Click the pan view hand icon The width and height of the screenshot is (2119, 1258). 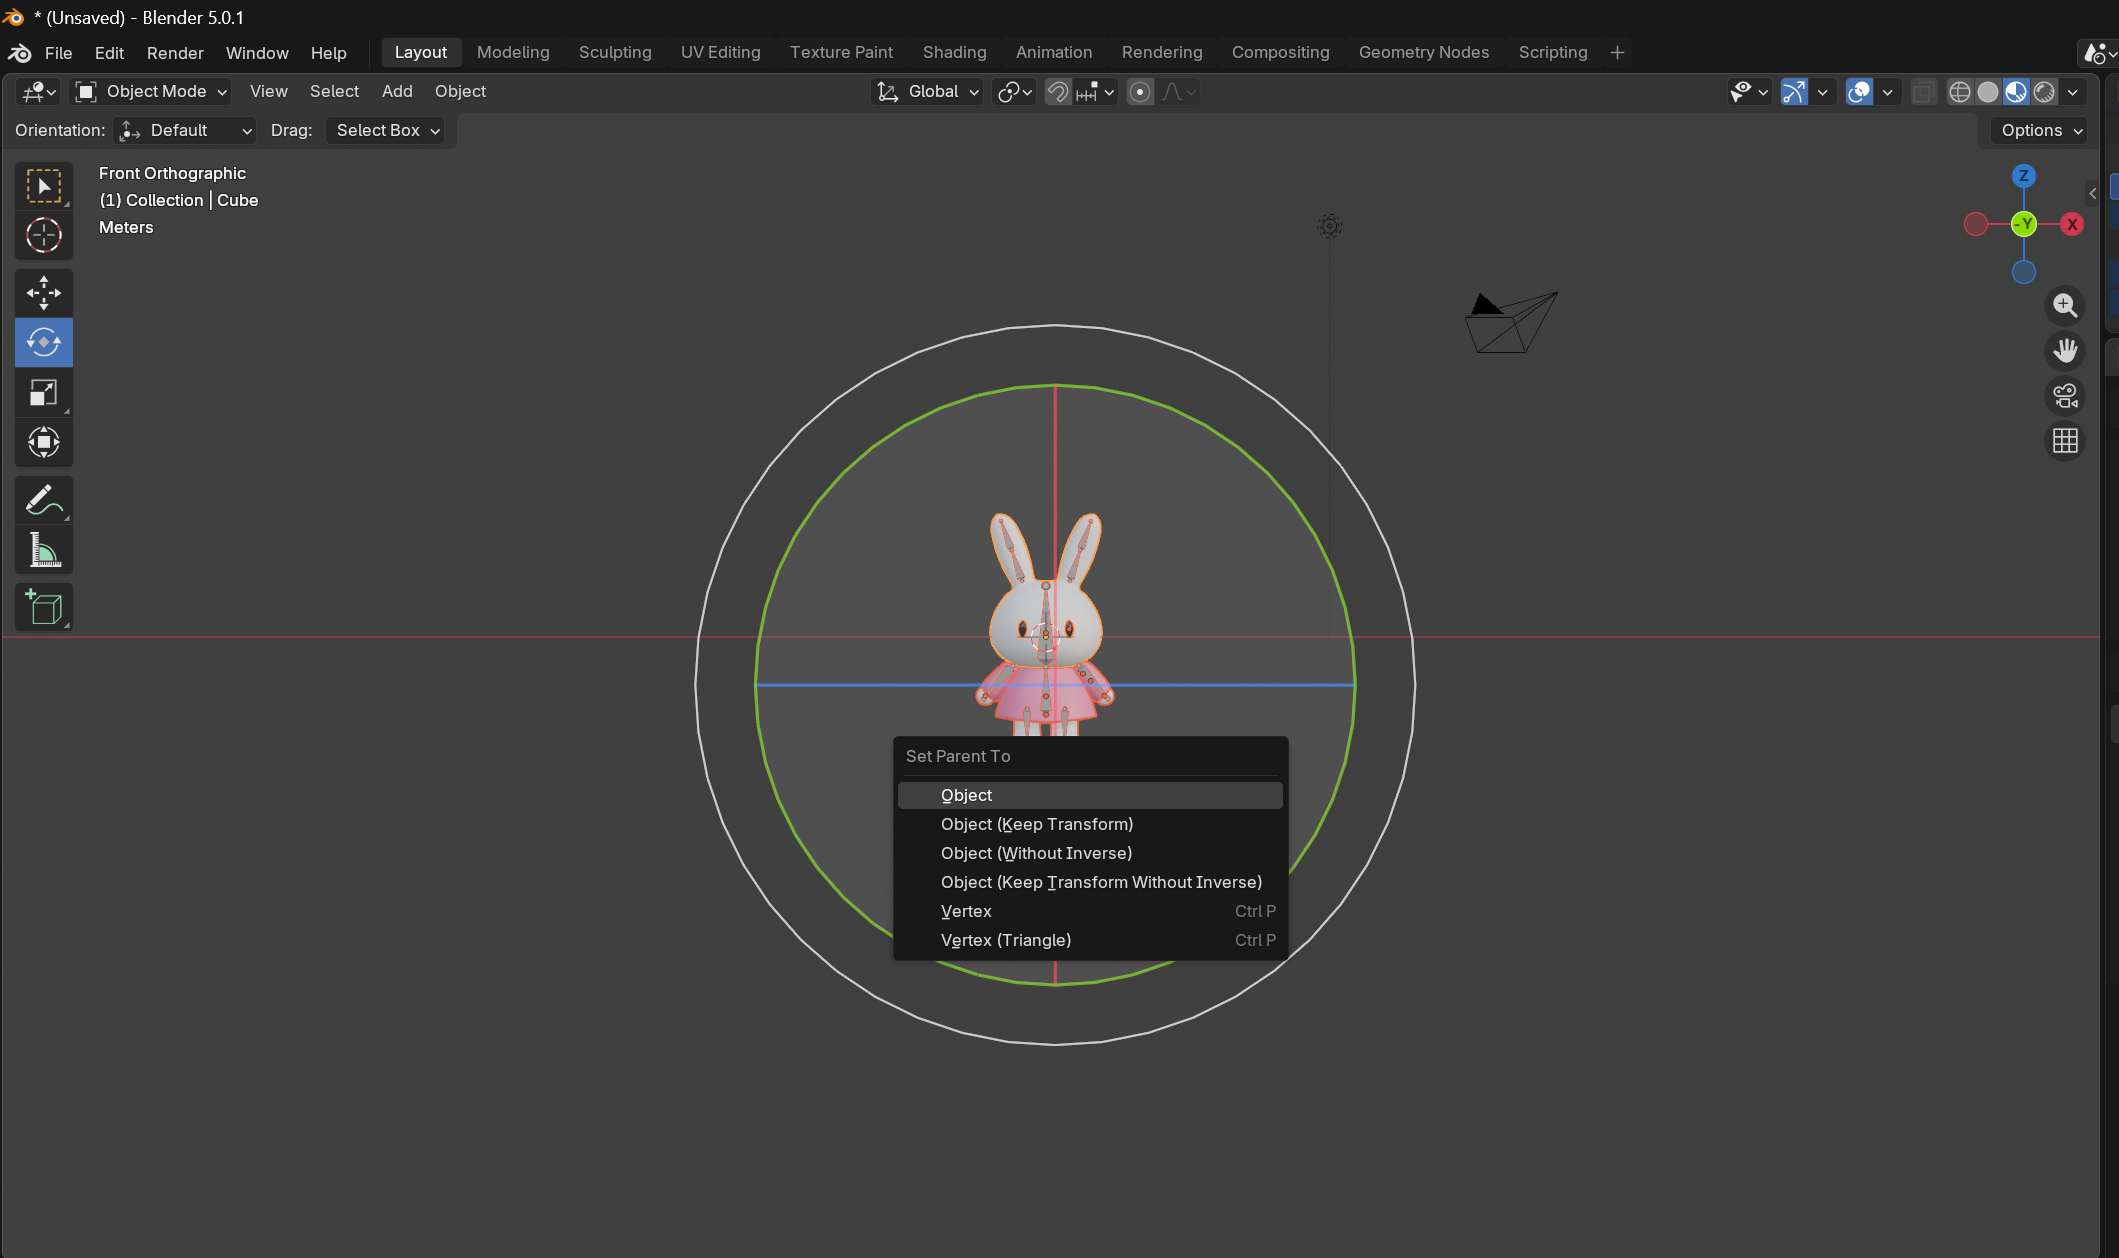point(2065,350)
